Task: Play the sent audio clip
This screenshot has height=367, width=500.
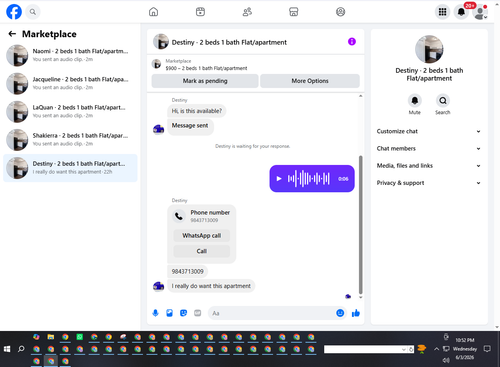Action: (x=279, y=179)
